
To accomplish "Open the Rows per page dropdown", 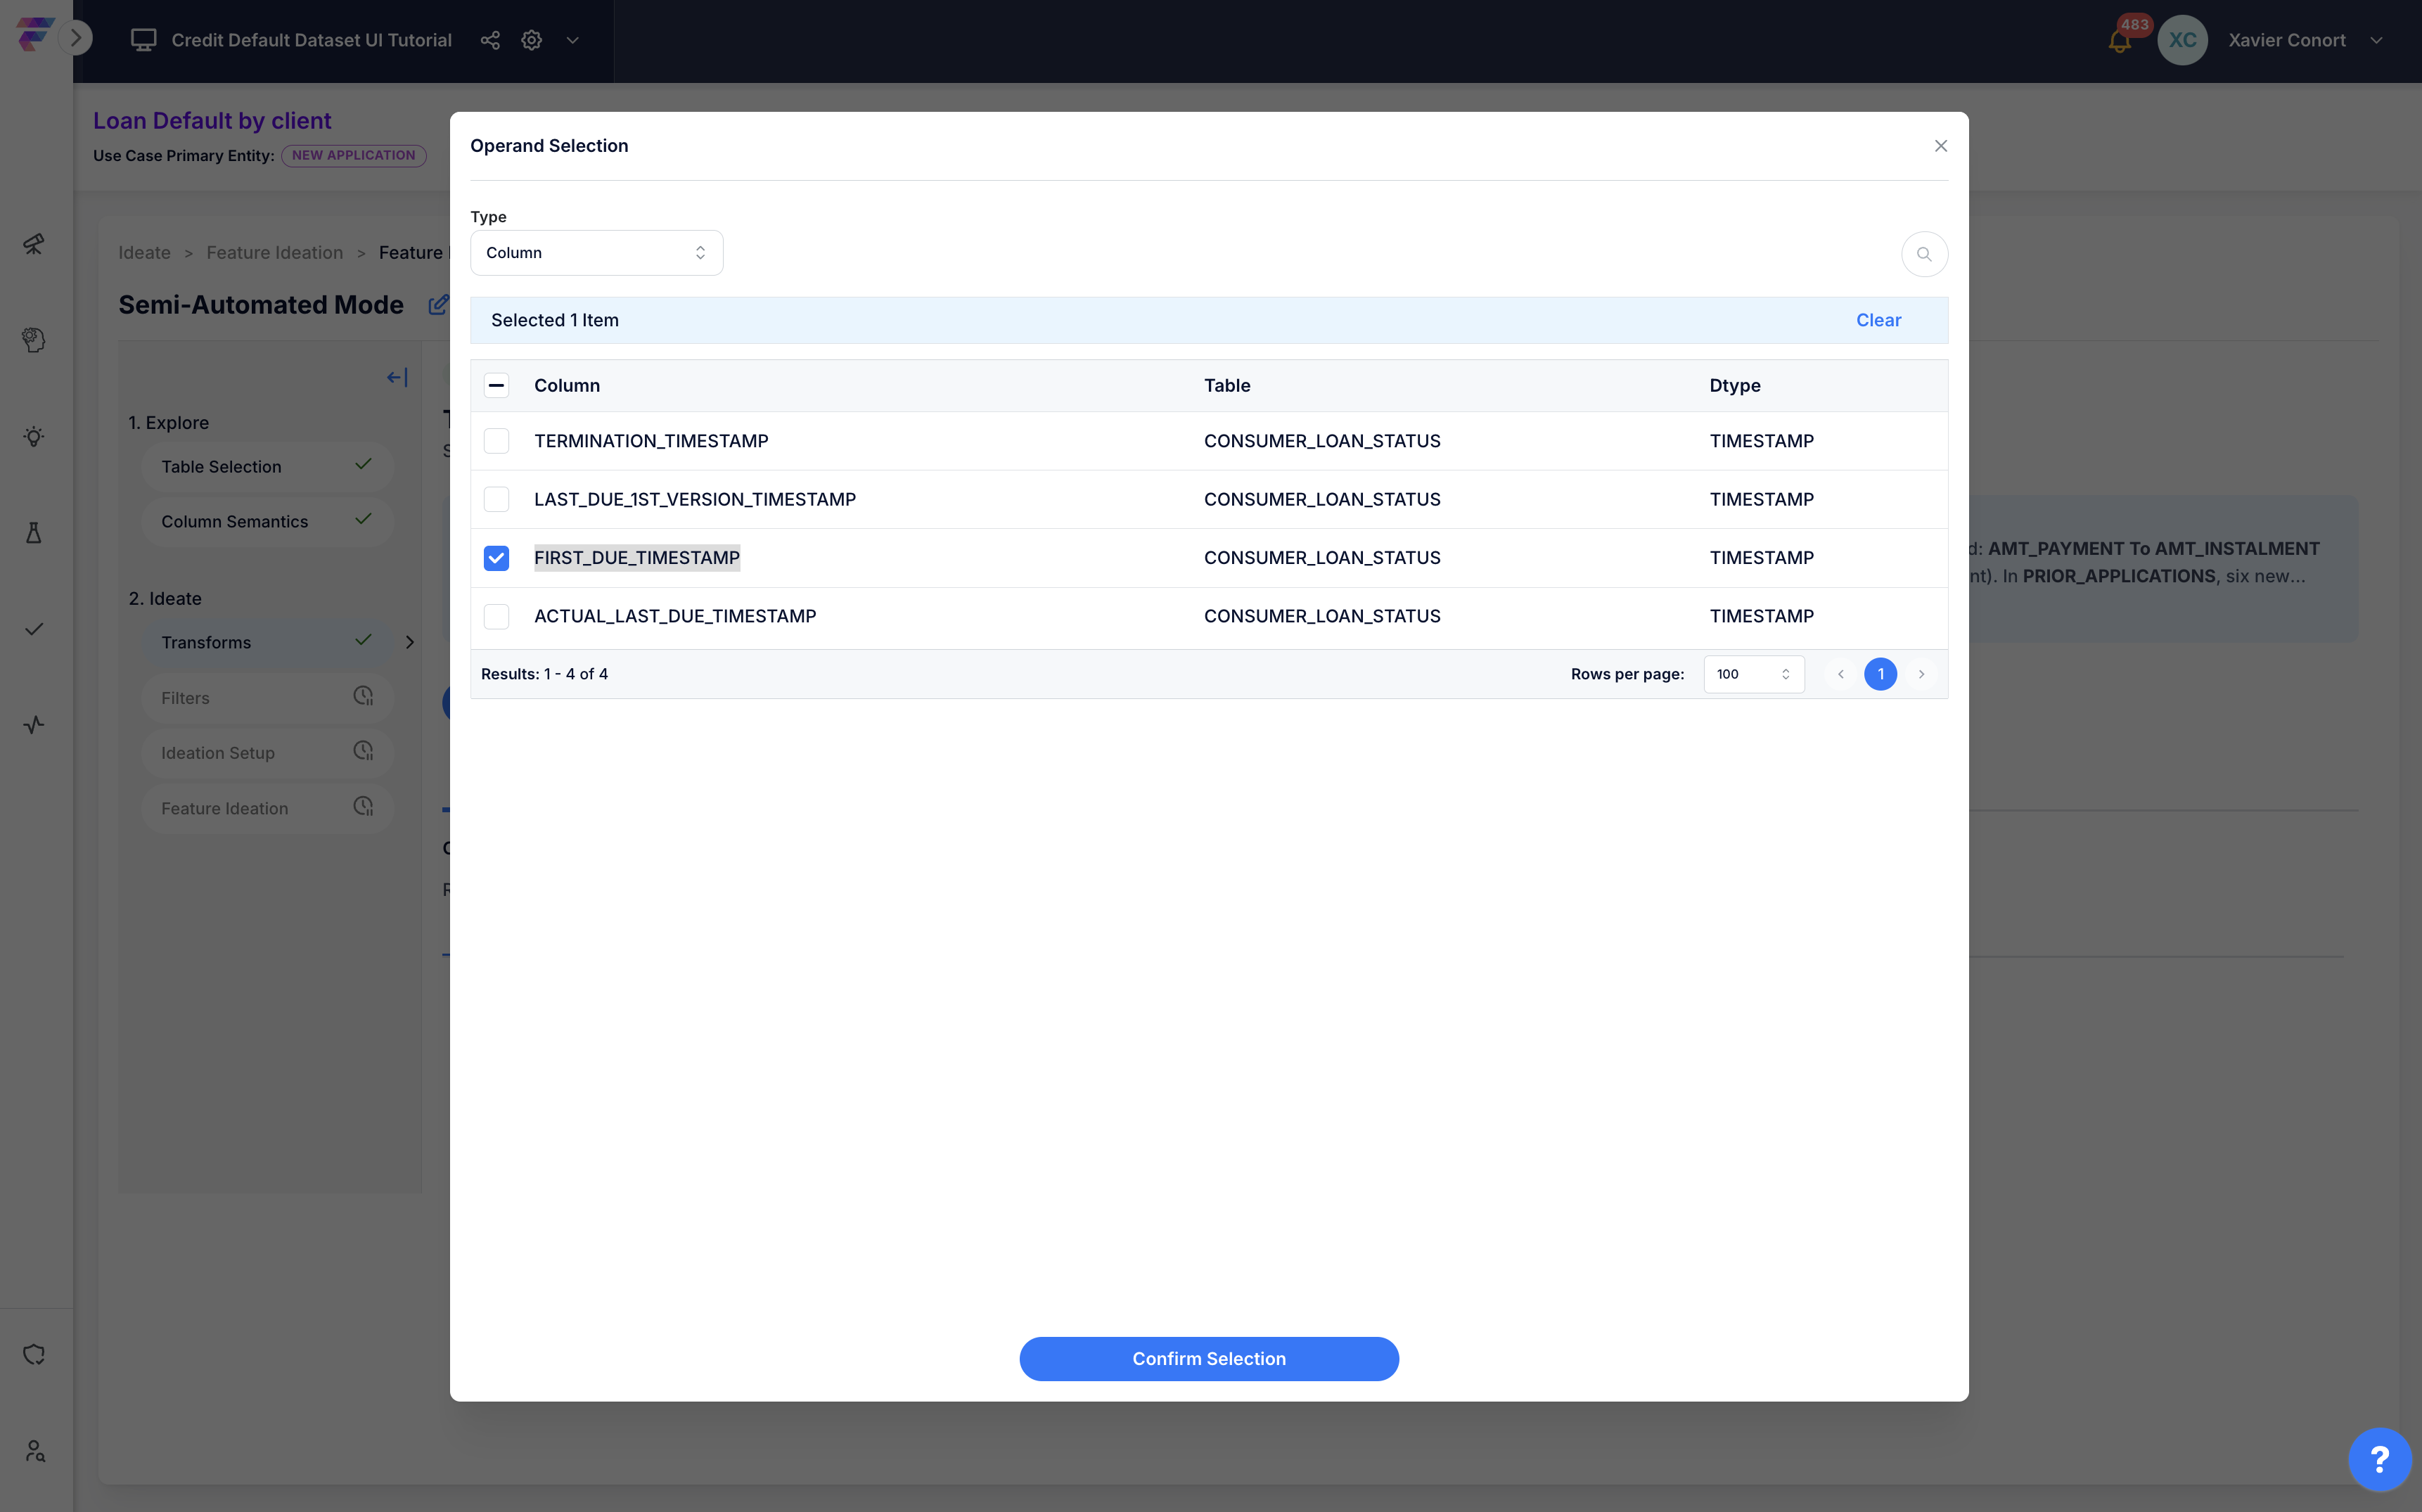I will (x=1753, y=674).
